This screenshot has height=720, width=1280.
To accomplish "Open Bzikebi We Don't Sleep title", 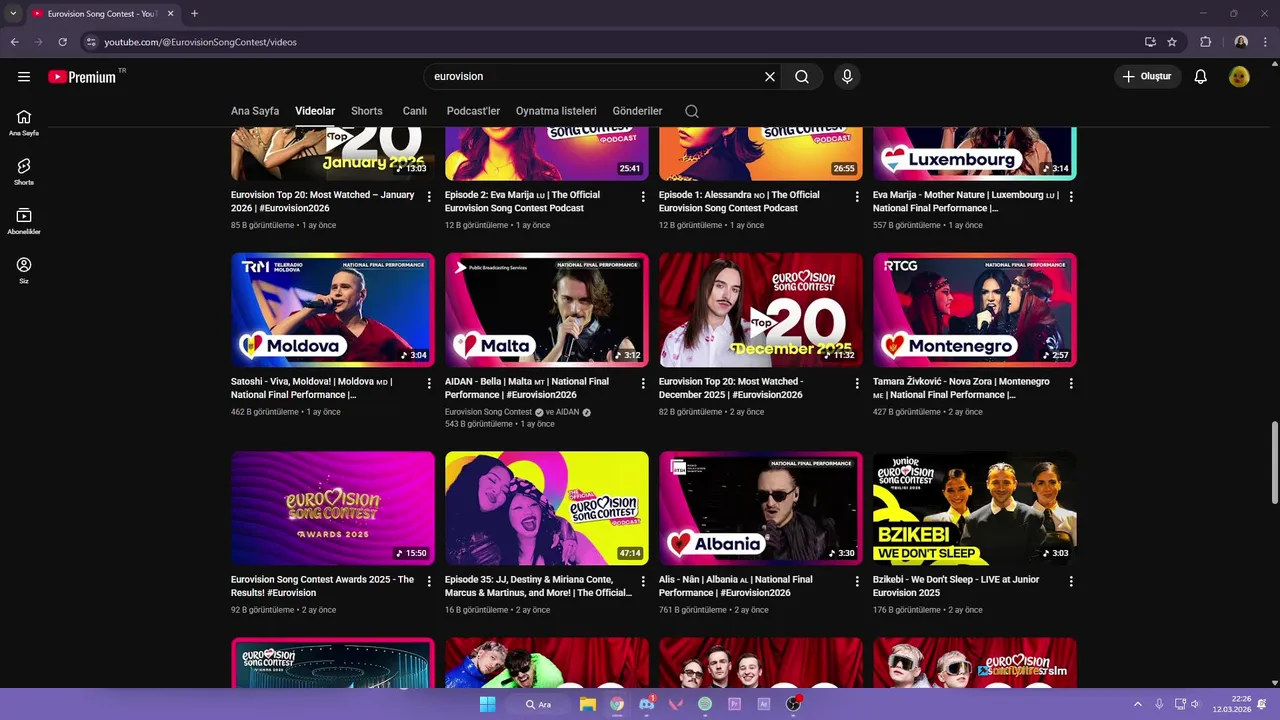I will tap(956, 586).
